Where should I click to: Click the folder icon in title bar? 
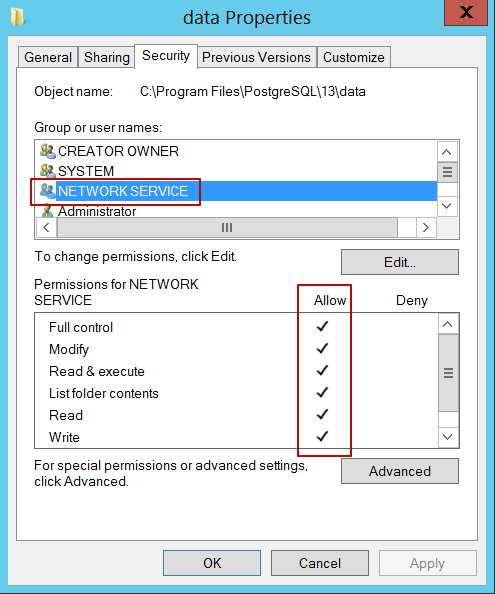(18, 17)
